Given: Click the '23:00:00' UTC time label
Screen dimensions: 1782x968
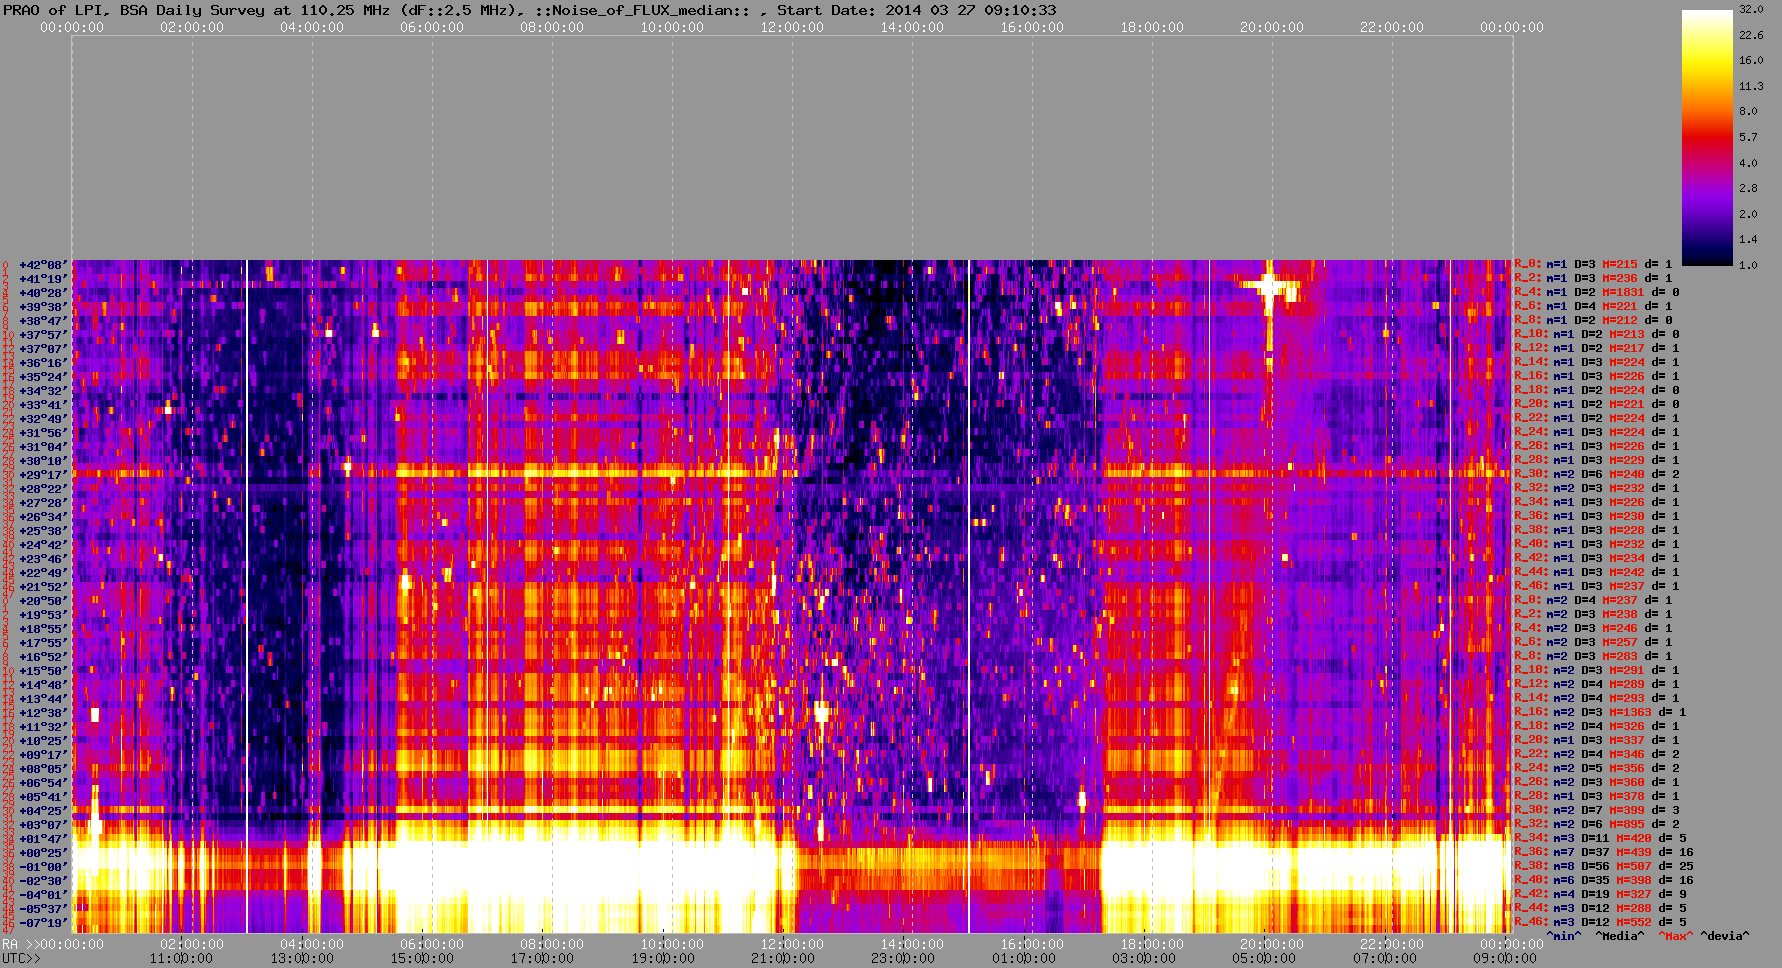Looking at the screenshot, I should pos(903,958).
